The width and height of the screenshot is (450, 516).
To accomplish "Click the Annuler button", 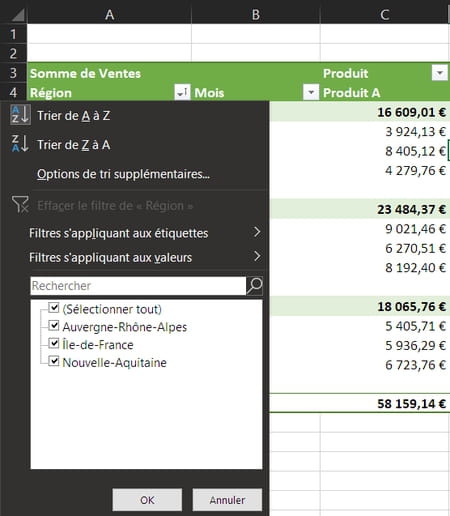I will [x=227, y=500].
